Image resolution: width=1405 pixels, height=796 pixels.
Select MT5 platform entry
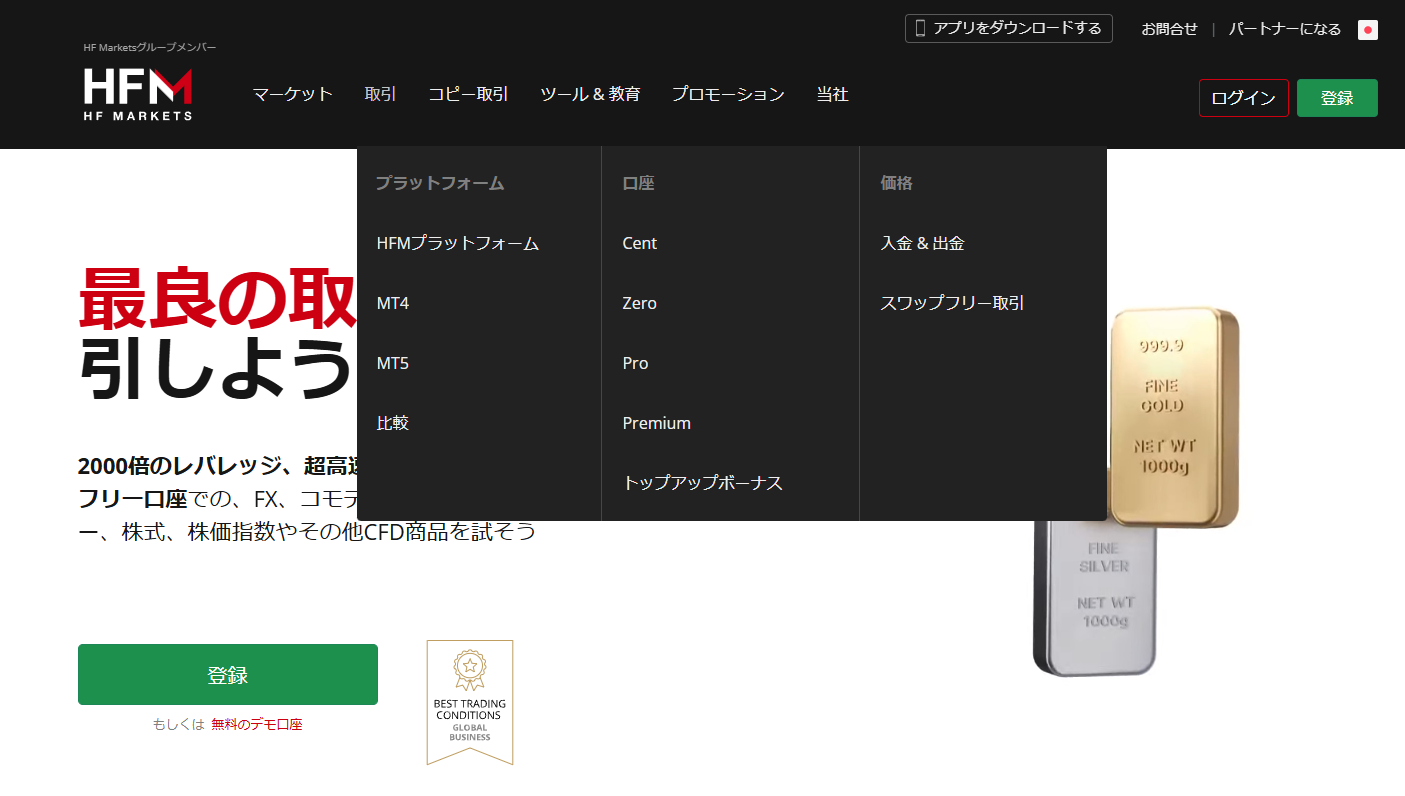(393, 363)
